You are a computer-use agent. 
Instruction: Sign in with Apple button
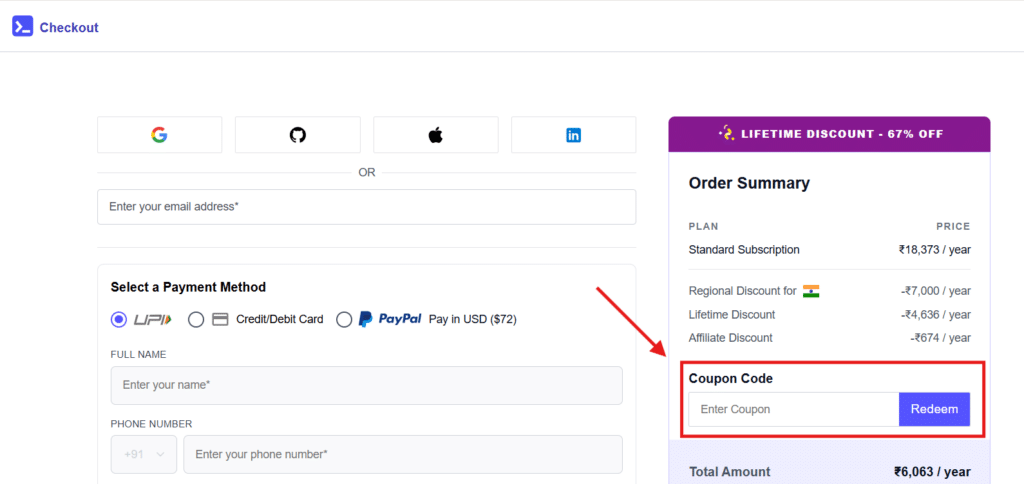coord(436,135)
